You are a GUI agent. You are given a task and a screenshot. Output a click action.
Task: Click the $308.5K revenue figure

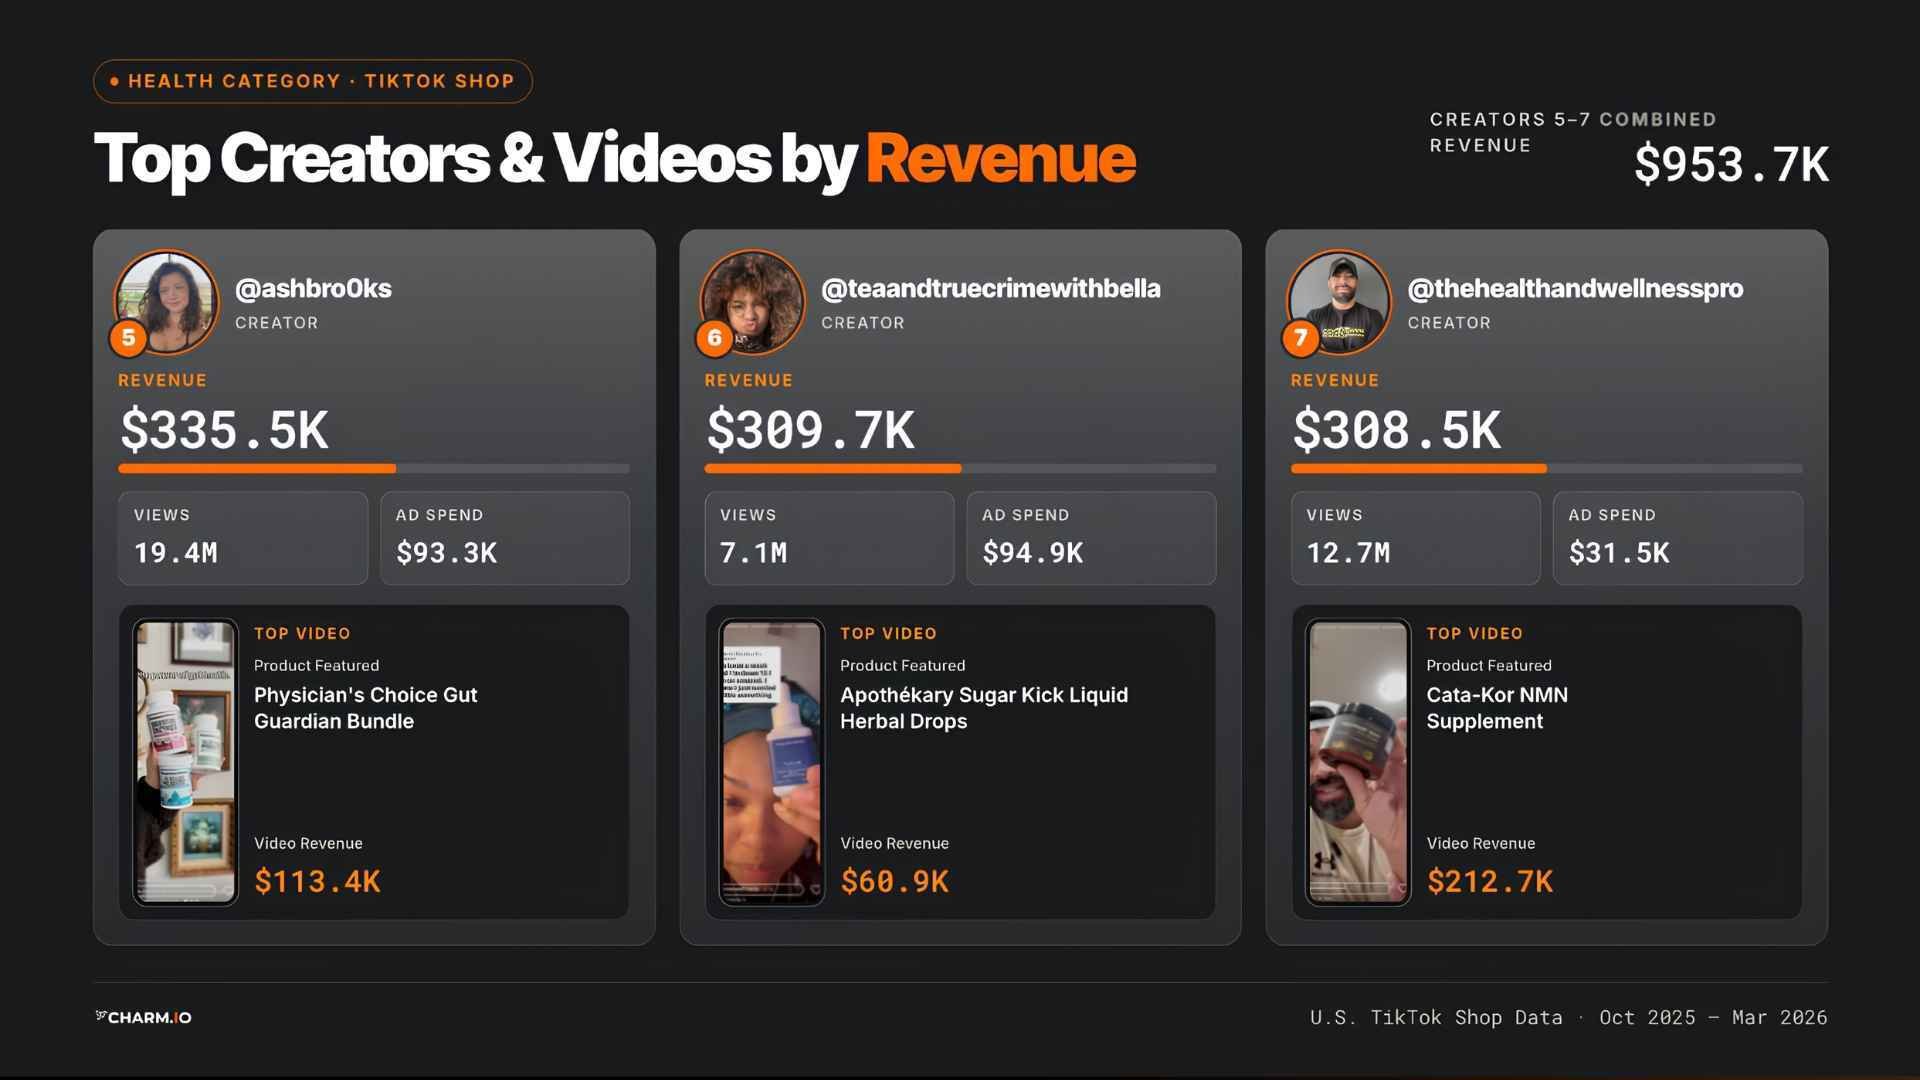1396,430
